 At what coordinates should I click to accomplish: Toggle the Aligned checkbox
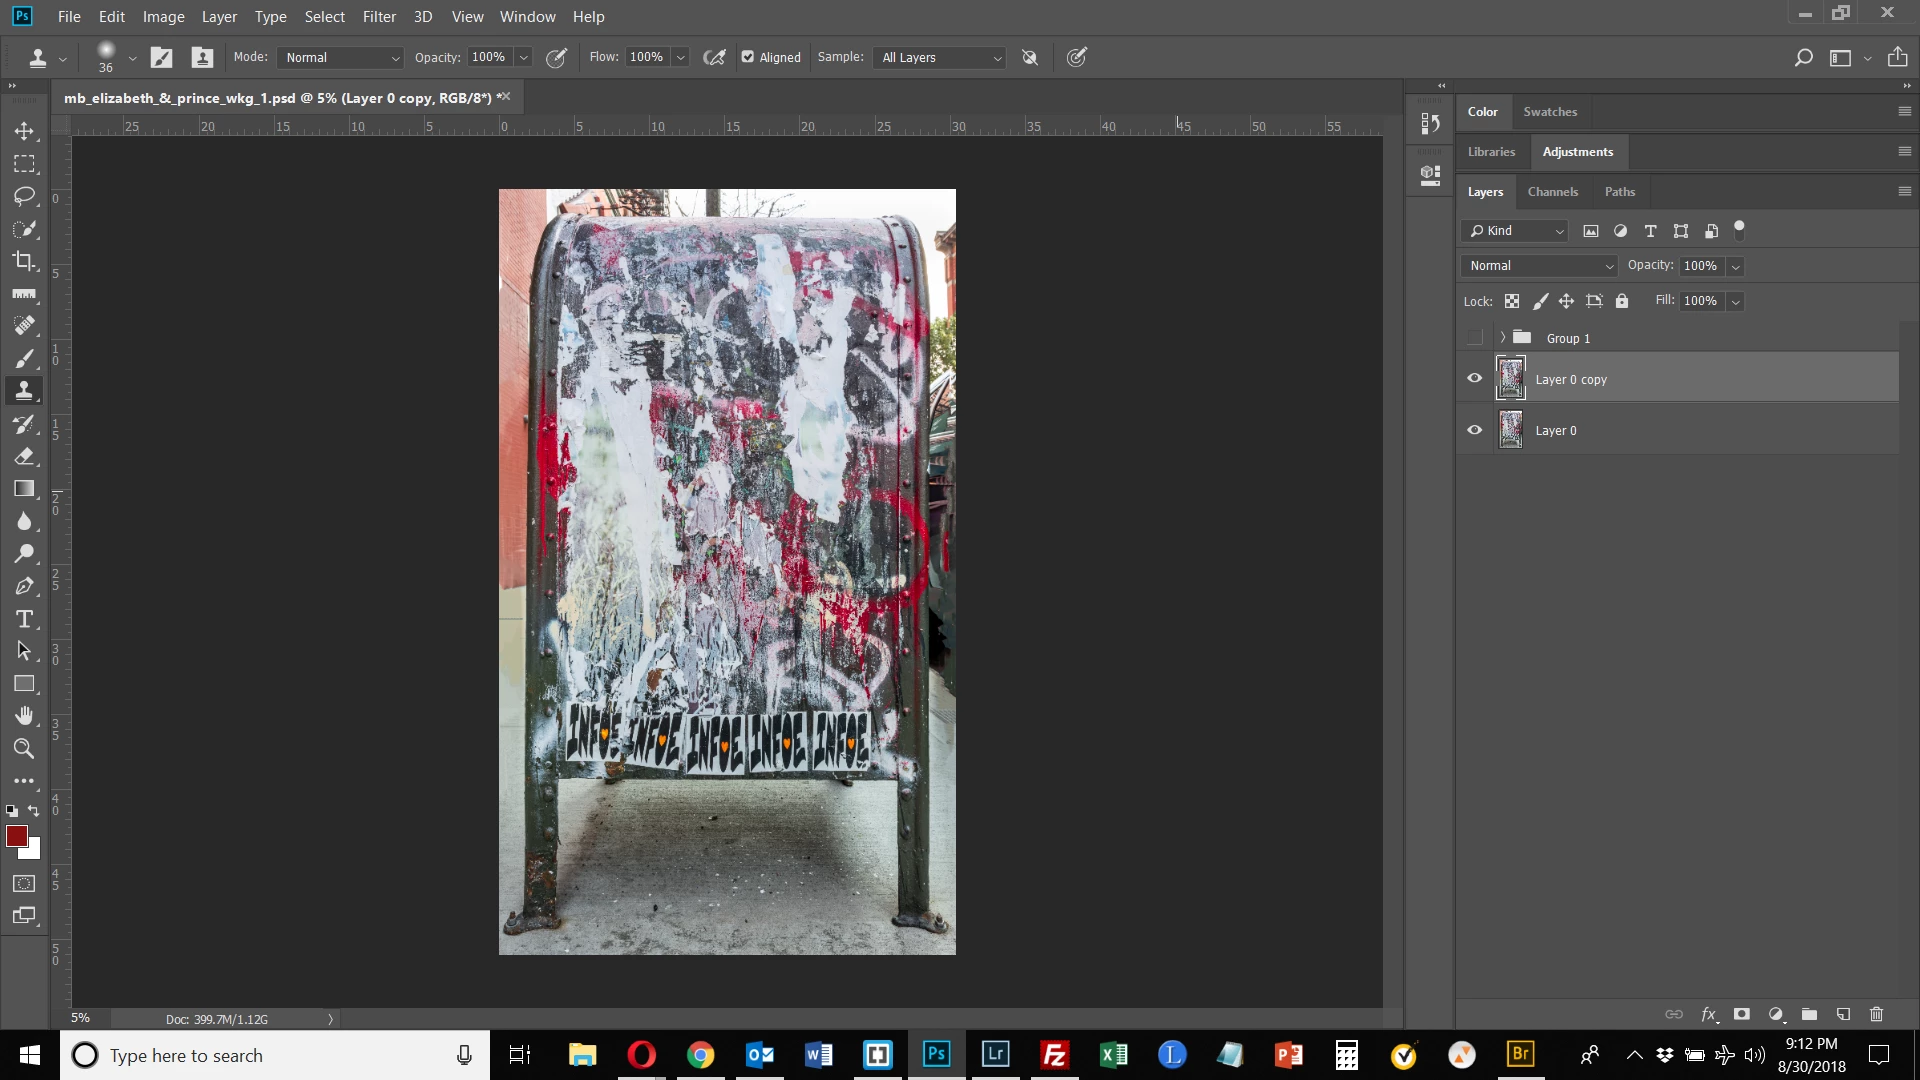tap(748, 57)
